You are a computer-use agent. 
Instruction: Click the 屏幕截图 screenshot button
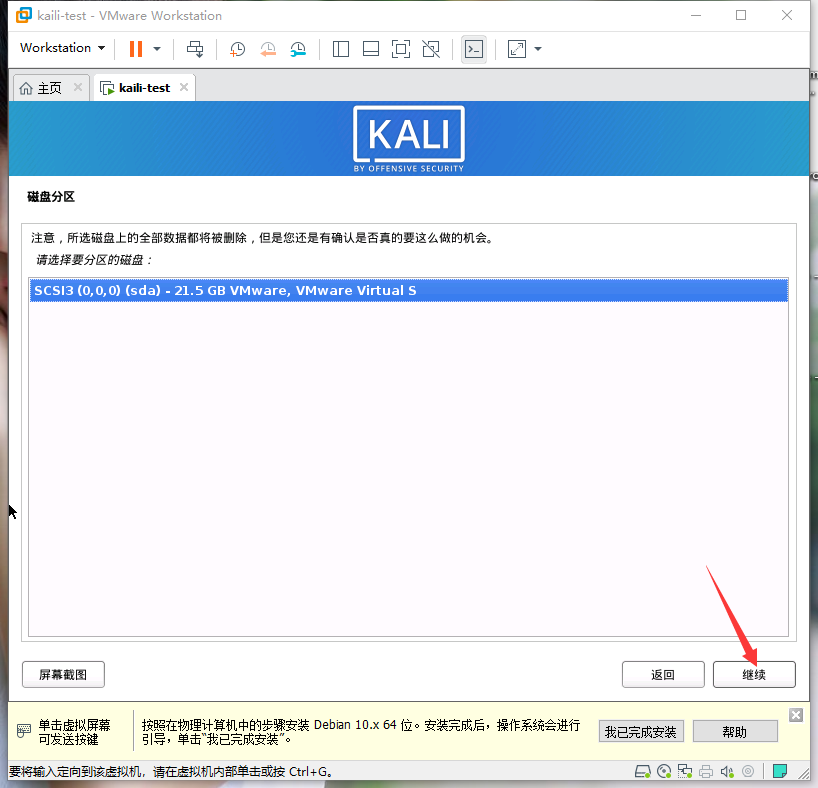click(63, 675)
